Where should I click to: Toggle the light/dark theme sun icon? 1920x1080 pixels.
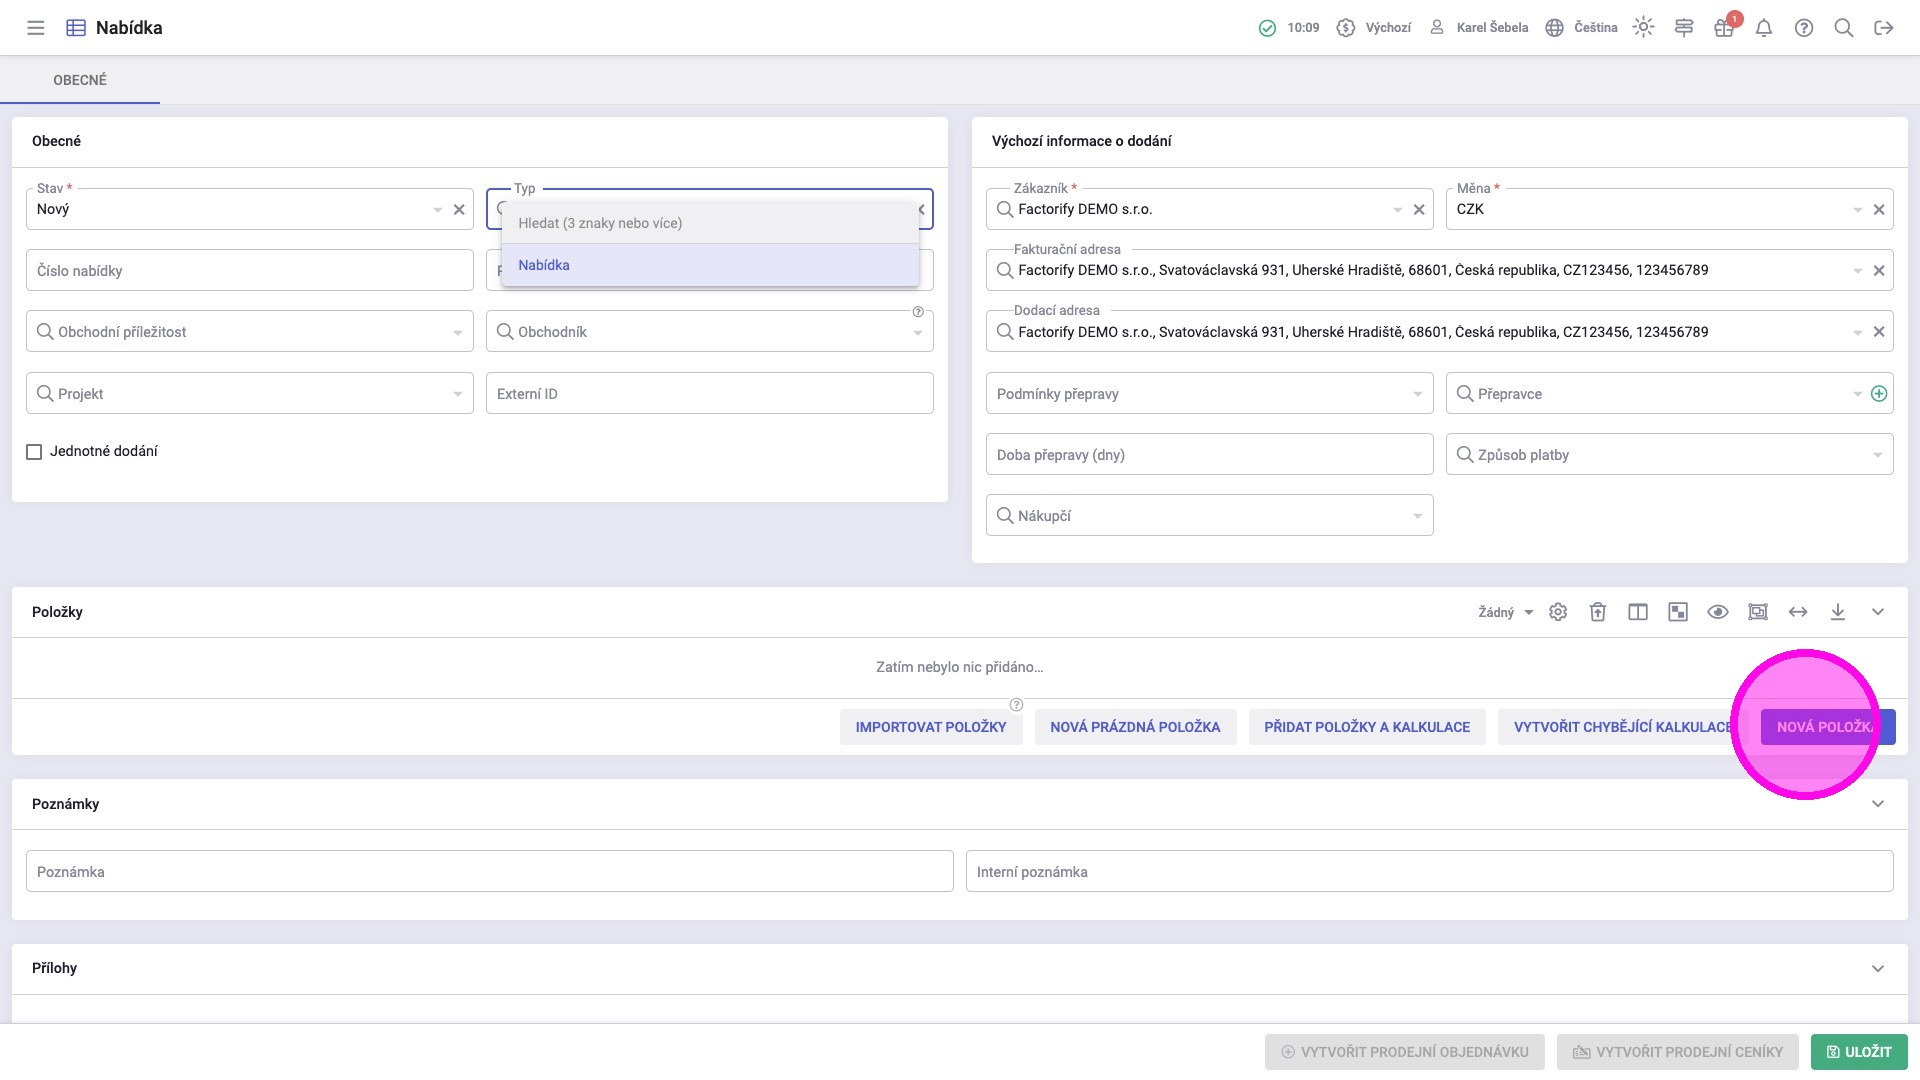click(1643, 28)
